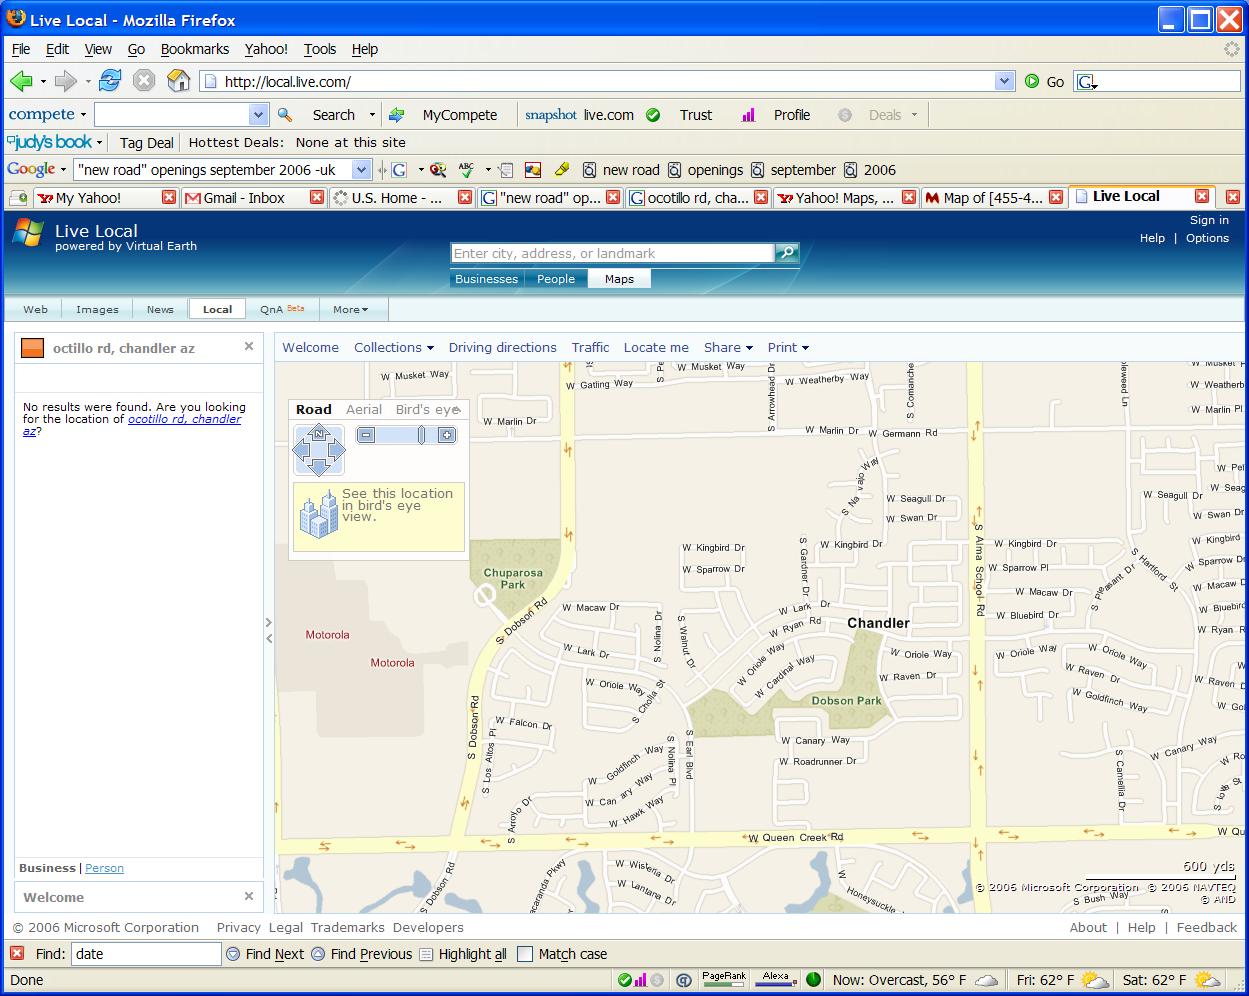Select the zoom in plus icon on map
The image size is (1249, 996).
(x=447, y=434)
